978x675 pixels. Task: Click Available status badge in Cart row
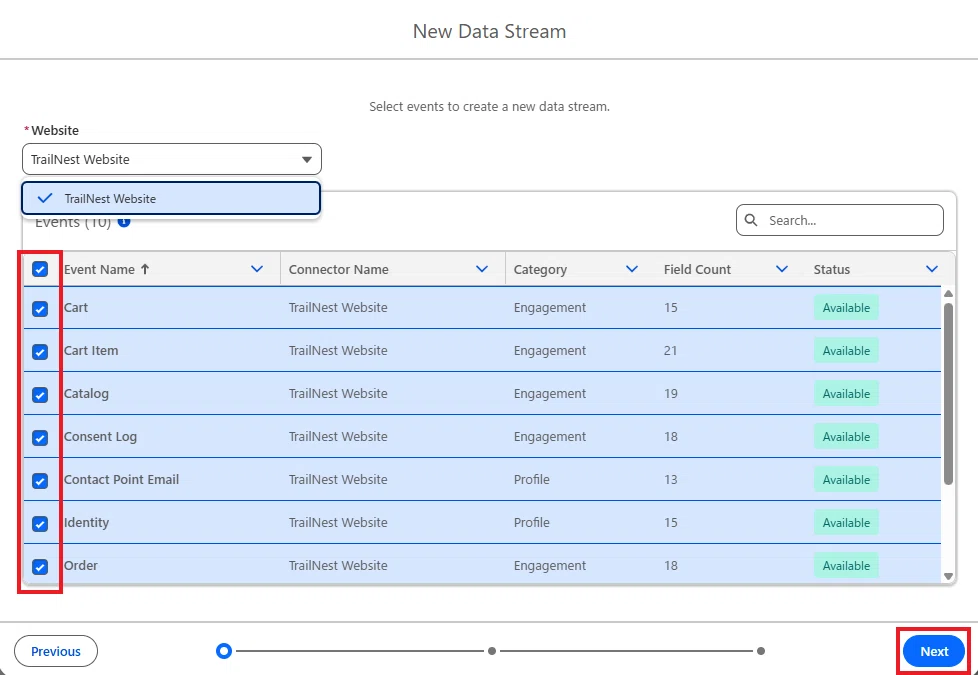846,308
